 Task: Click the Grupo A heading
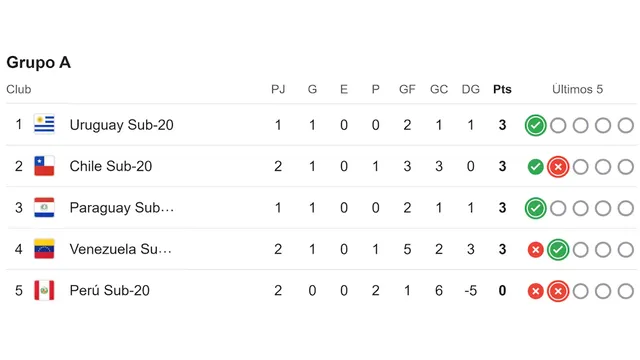coord(38,62)
